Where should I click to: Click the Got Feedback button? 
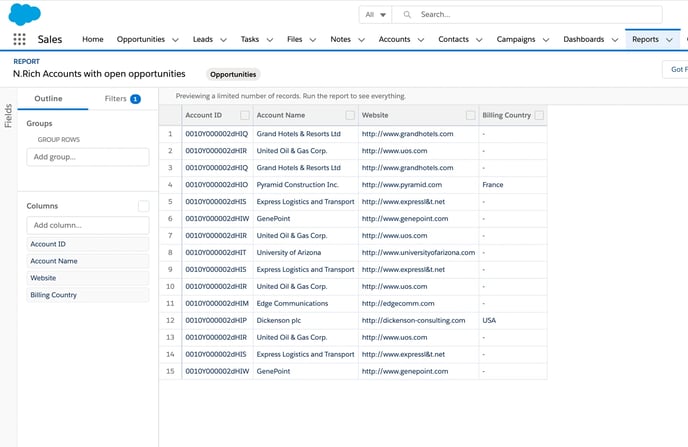coord(676,69)
